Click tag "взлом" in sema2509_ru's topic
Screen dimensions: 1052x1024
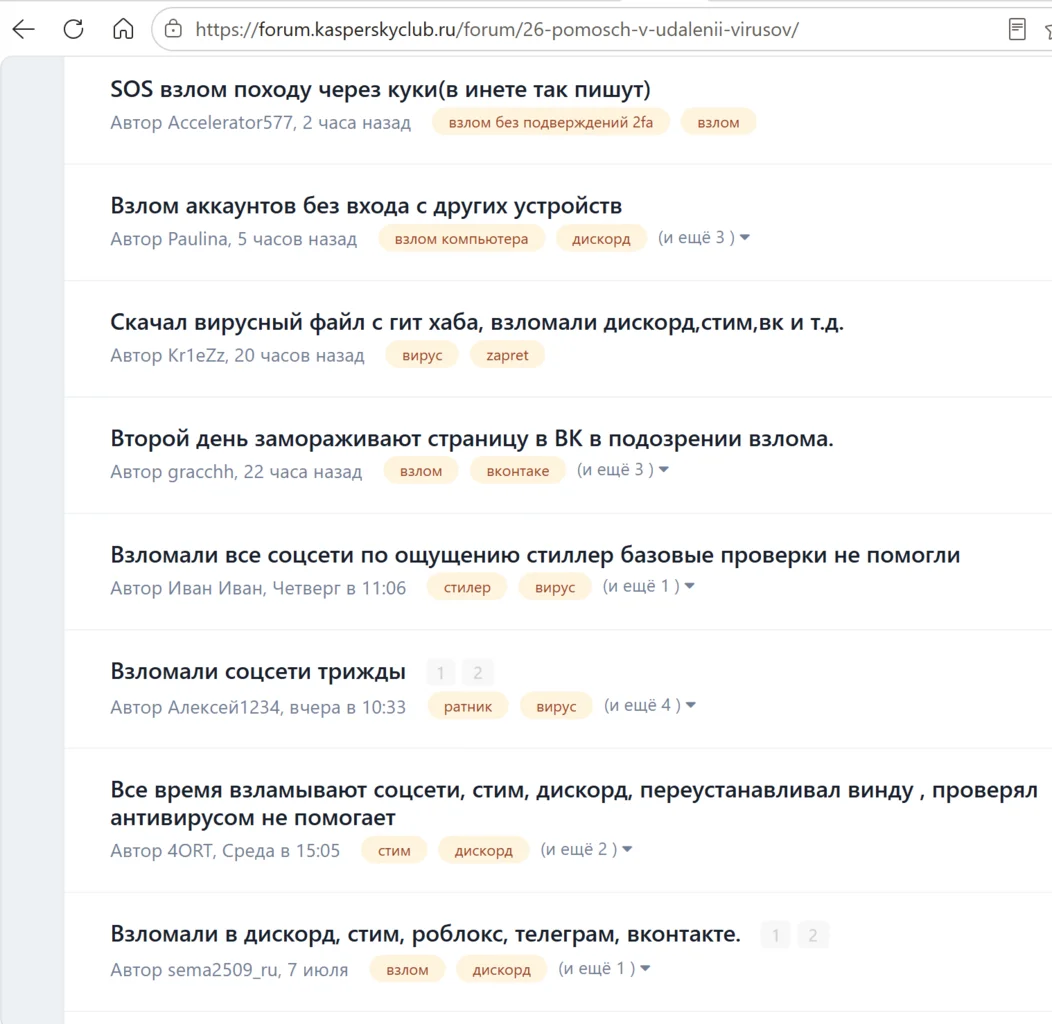click(407, 970)
